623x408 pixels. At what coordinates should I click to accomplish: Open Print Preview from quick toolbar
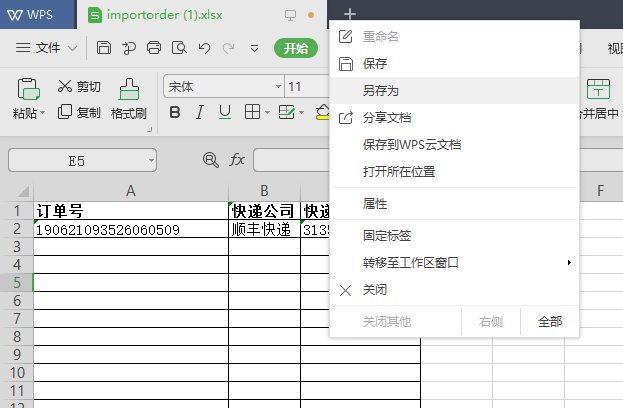click(x=178, y=48)
